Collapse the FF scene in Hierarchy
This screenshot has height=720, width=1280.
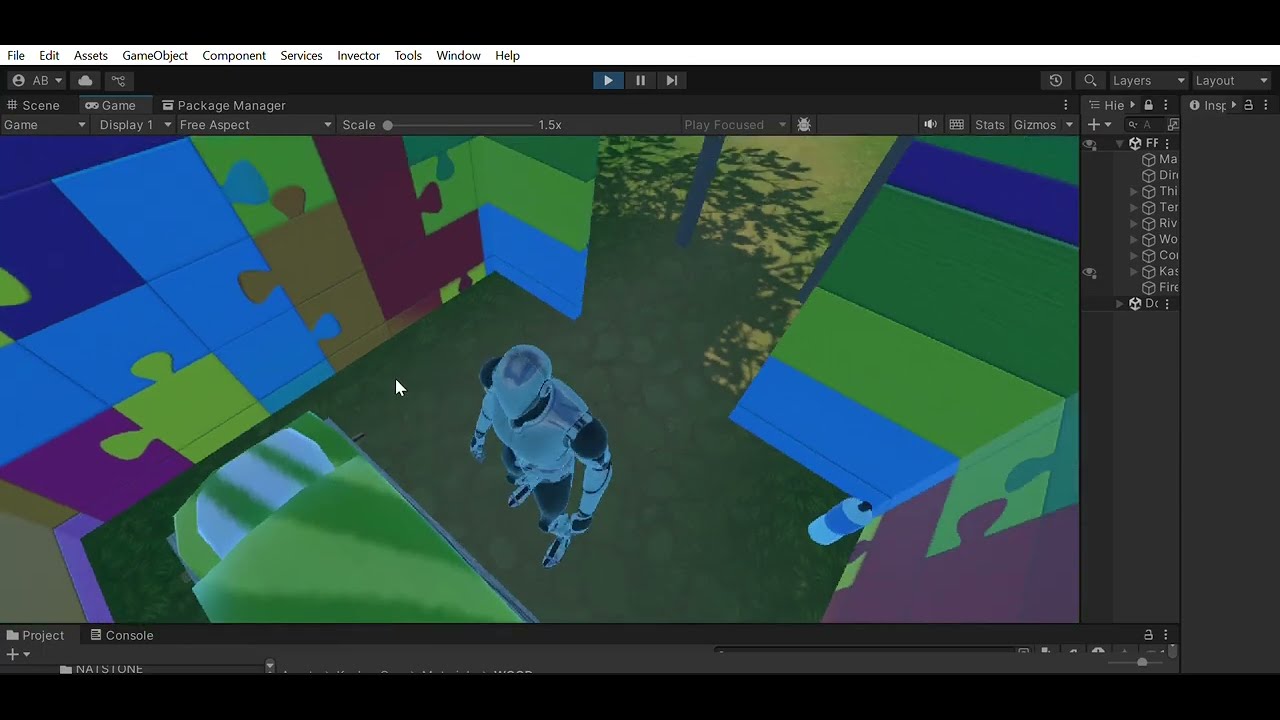tap(1120, 144)
